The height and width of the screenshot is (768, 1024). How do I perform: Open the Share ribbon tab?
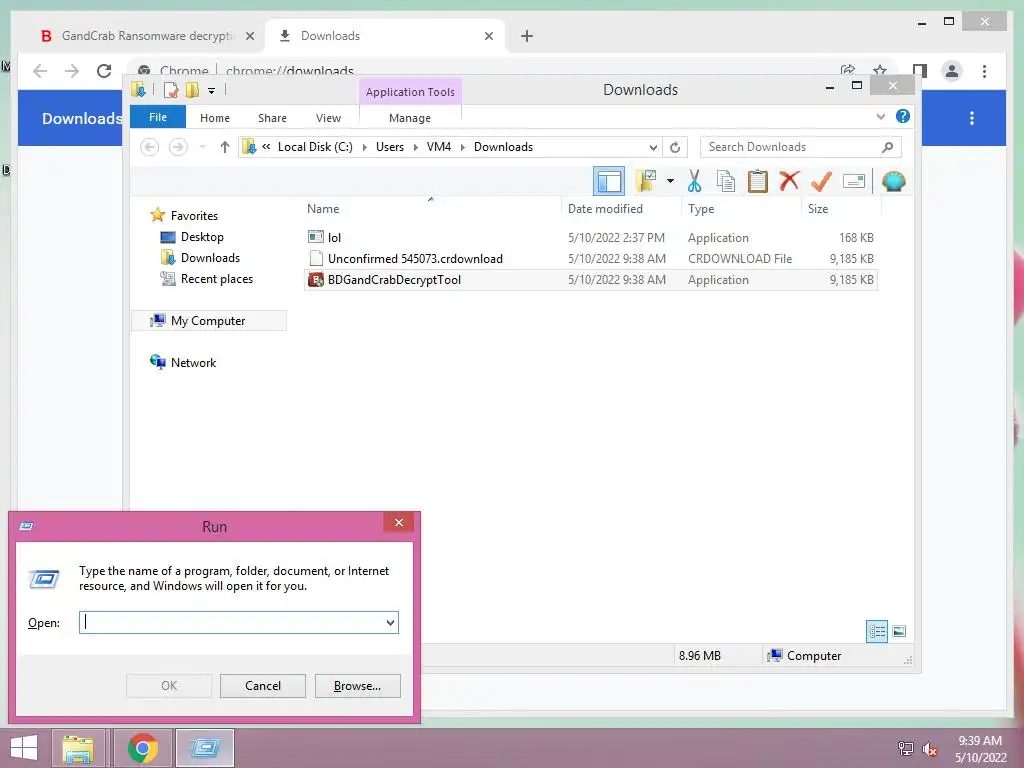[x=272, y=118]
